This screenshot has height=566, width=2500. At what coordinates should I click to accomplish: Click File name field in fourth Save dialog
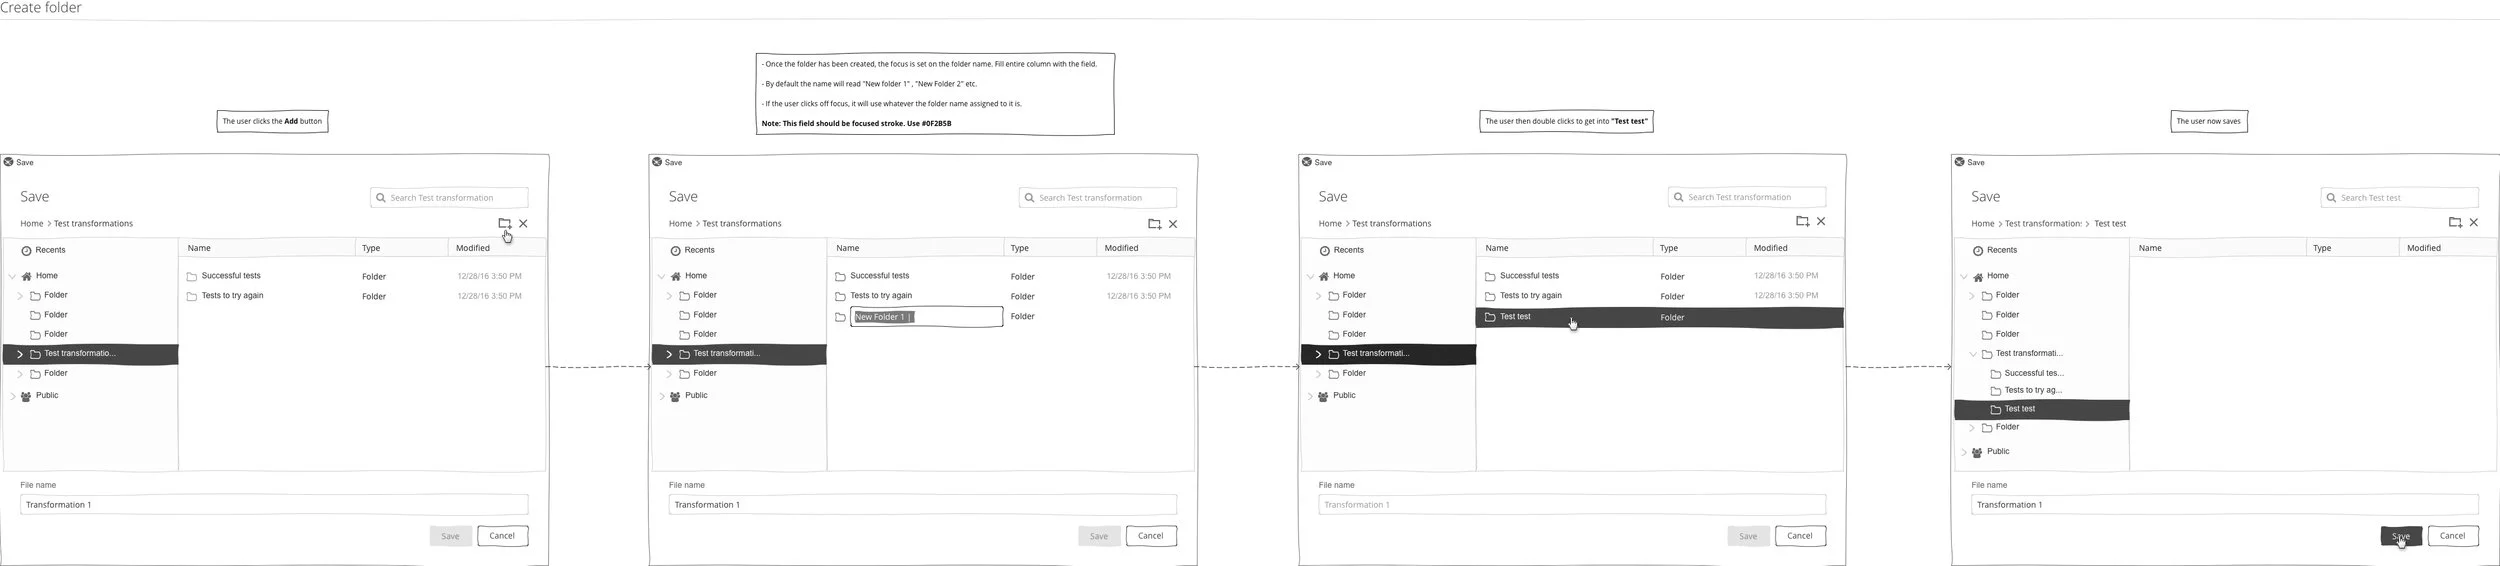(x=2224, y=505)
